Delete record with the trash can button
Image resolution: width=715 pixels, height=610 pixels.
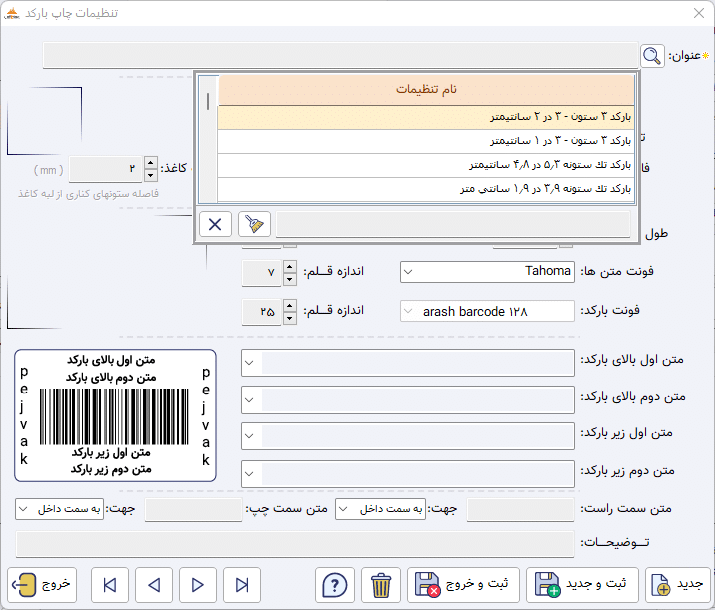coord(381,585)
